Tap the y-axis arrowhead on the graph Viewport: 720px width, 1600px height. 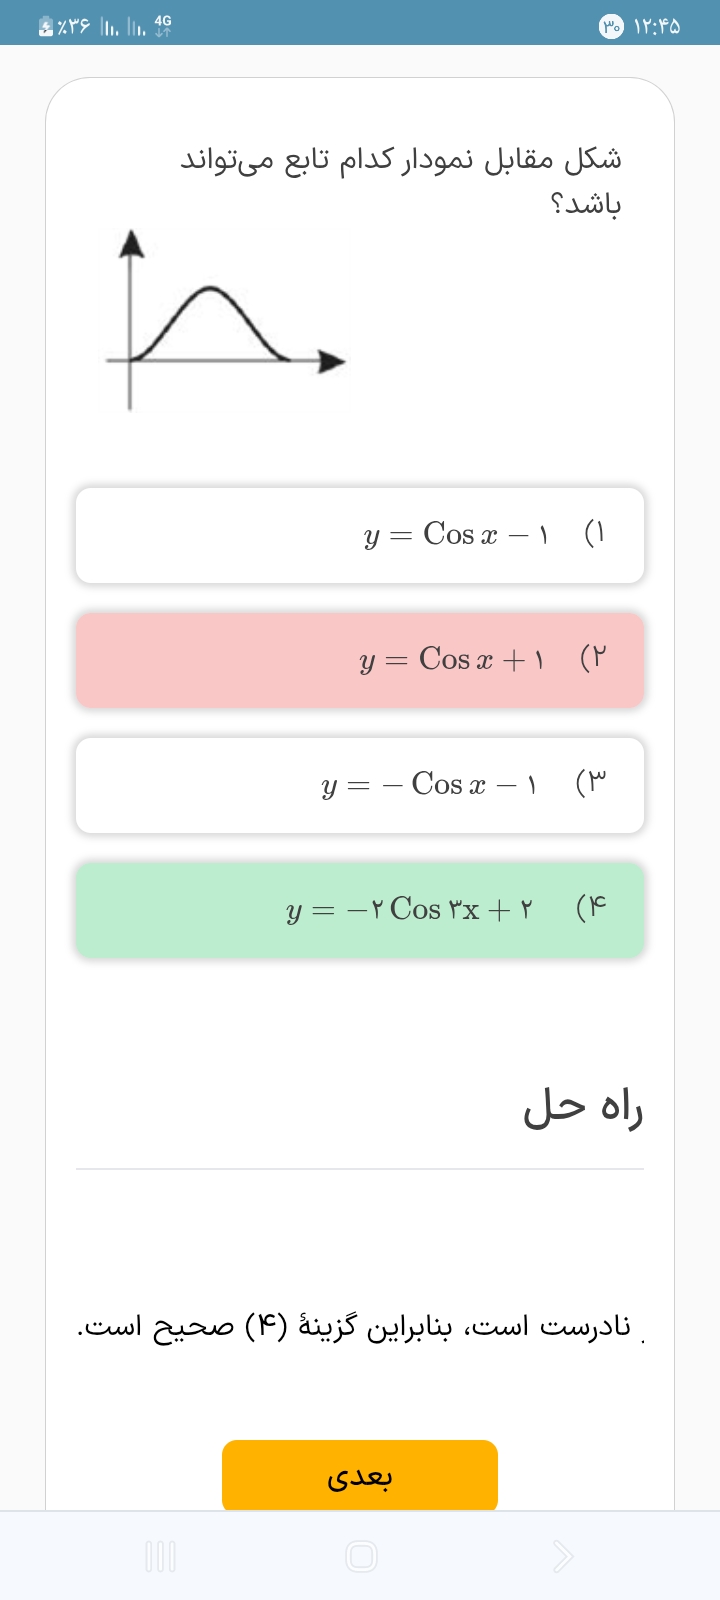coord(131,243)
